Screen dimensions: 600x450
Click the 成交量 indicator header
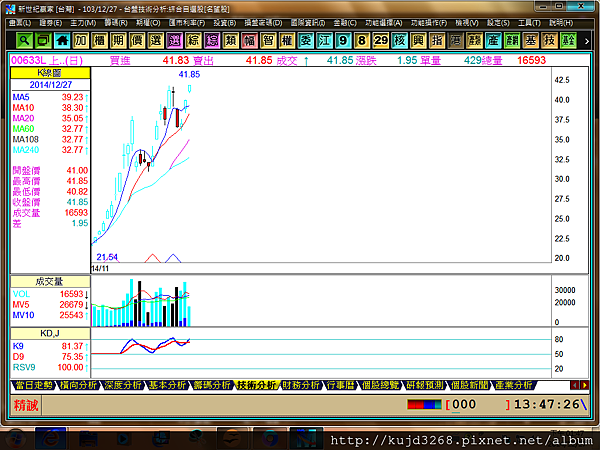(50, 282)
